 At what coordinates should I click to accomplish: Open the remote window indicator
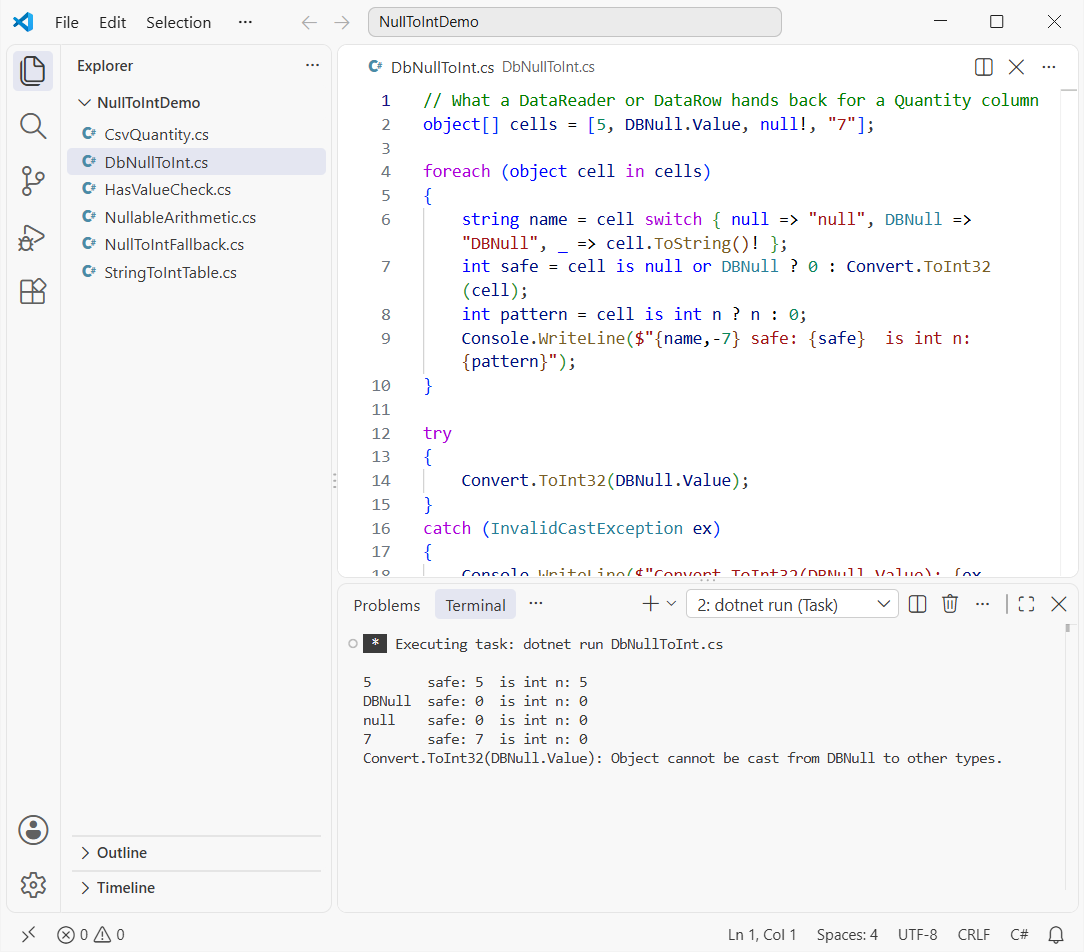(28, 935)
